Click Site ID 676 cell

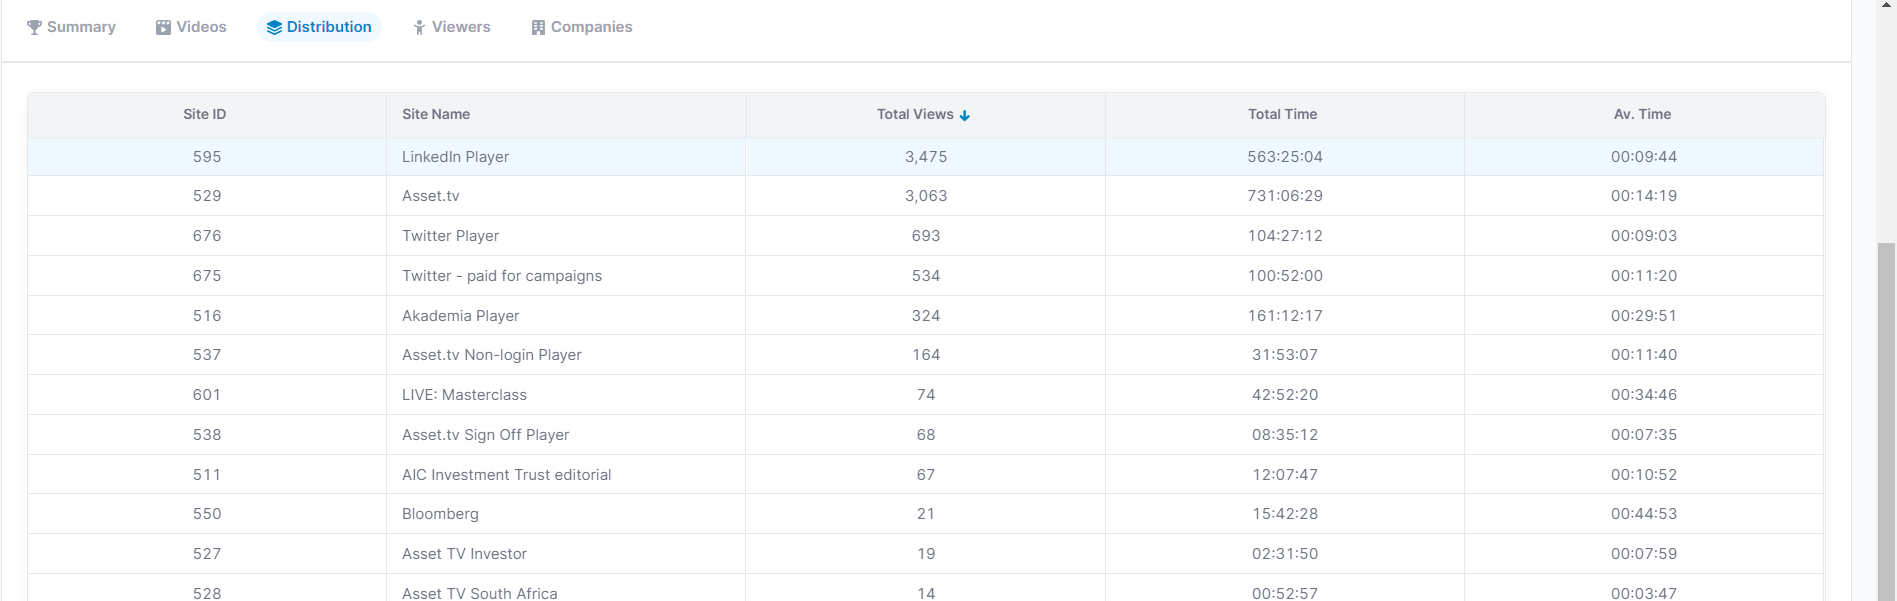click(207, 236)
